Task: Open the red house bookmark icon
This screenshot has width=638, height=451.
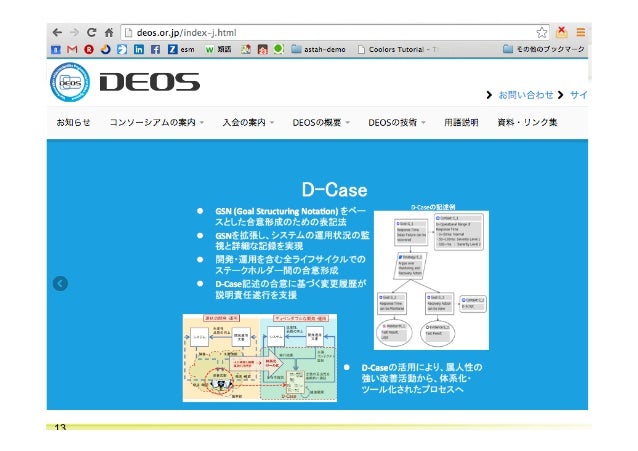Action: coord(262,49)
